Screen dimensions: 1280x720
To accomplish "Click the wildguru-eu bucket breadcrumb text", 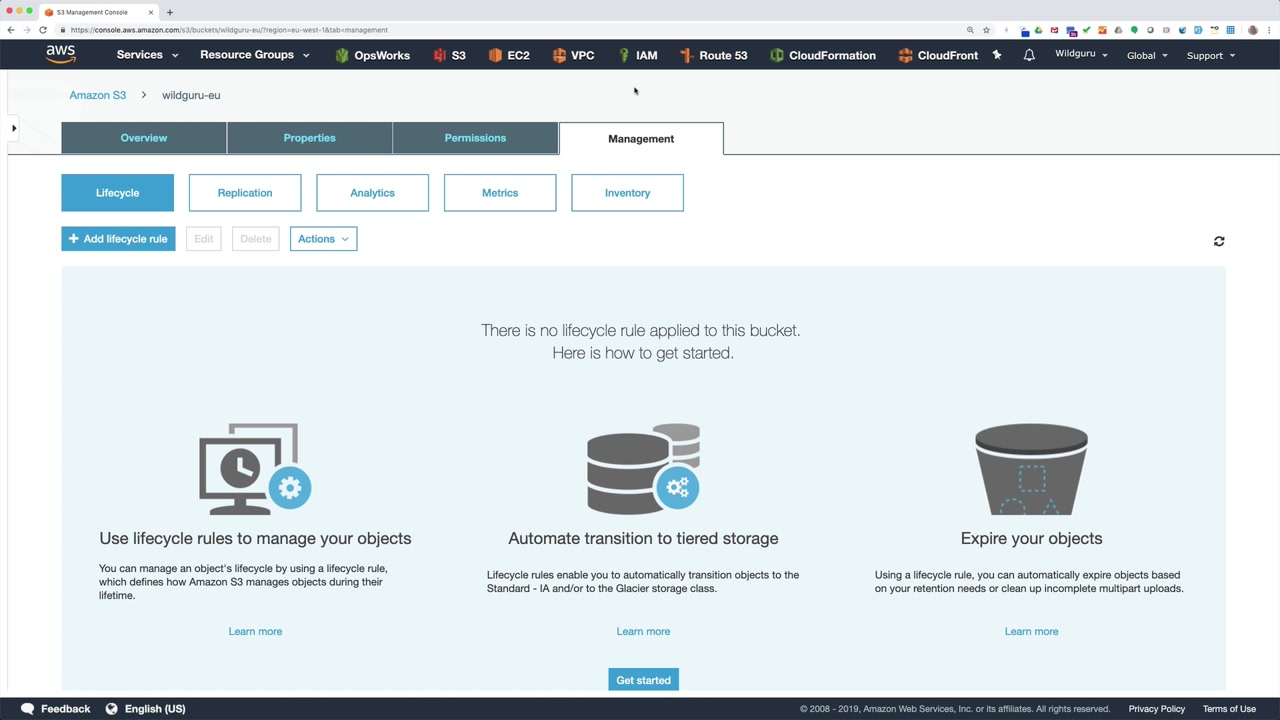I will 191,95.
